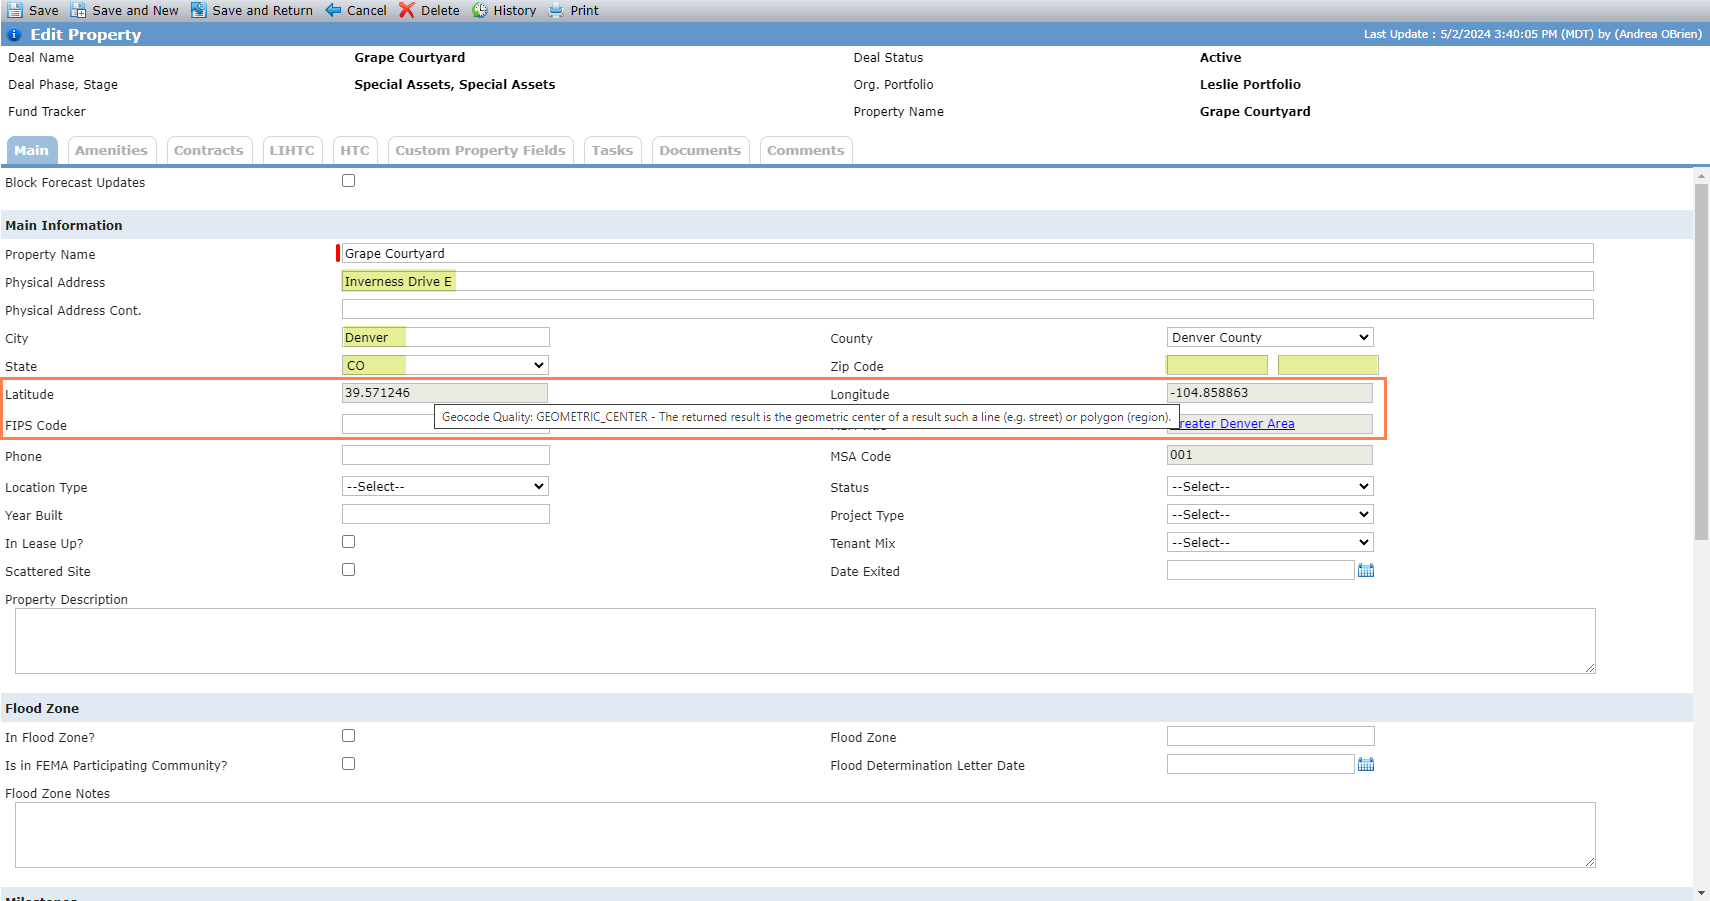
Task: Click the scrollbar down arrow
Action: (x=1701, y=892)
